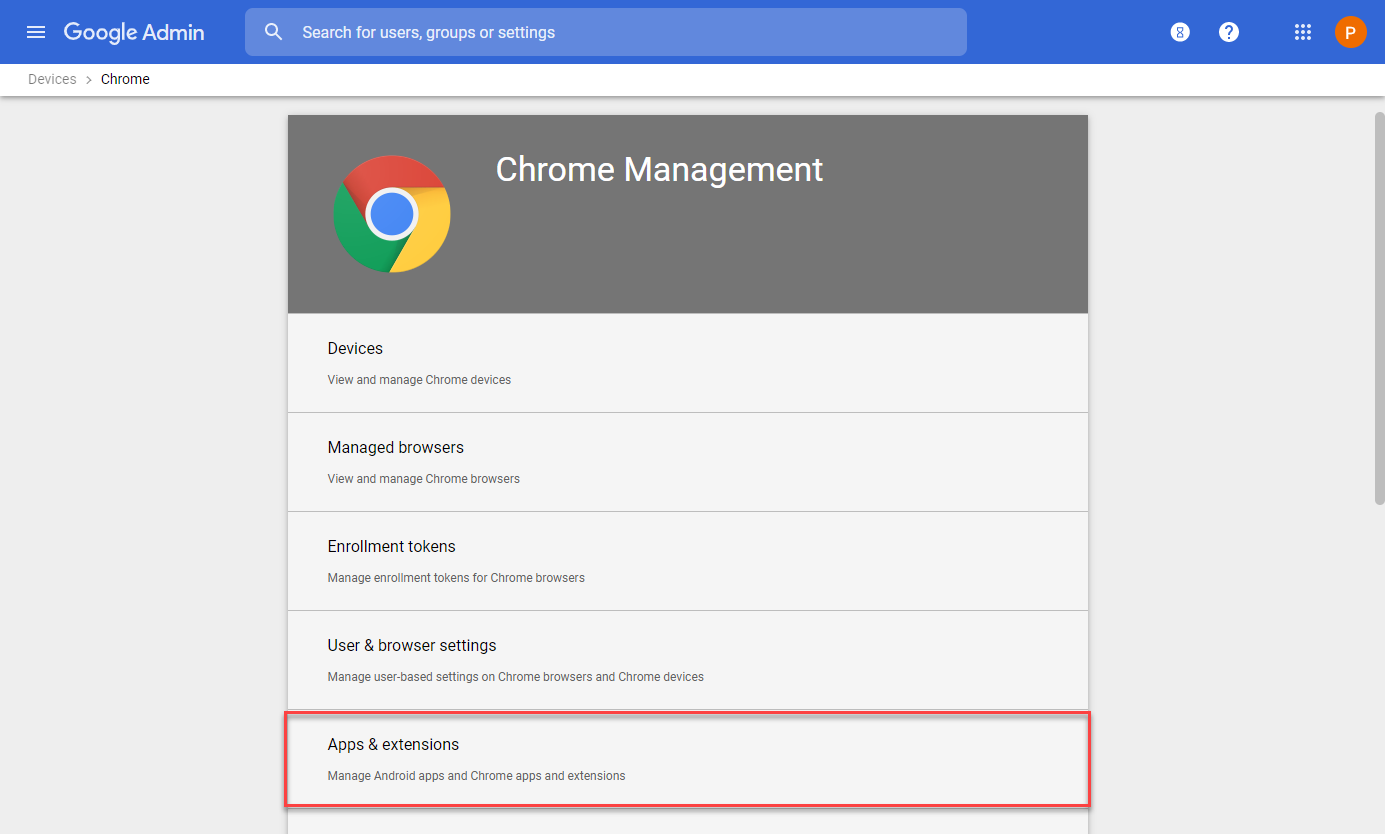
Task: Focus the search users, groups or settings field
Action: tap(606, 32)
